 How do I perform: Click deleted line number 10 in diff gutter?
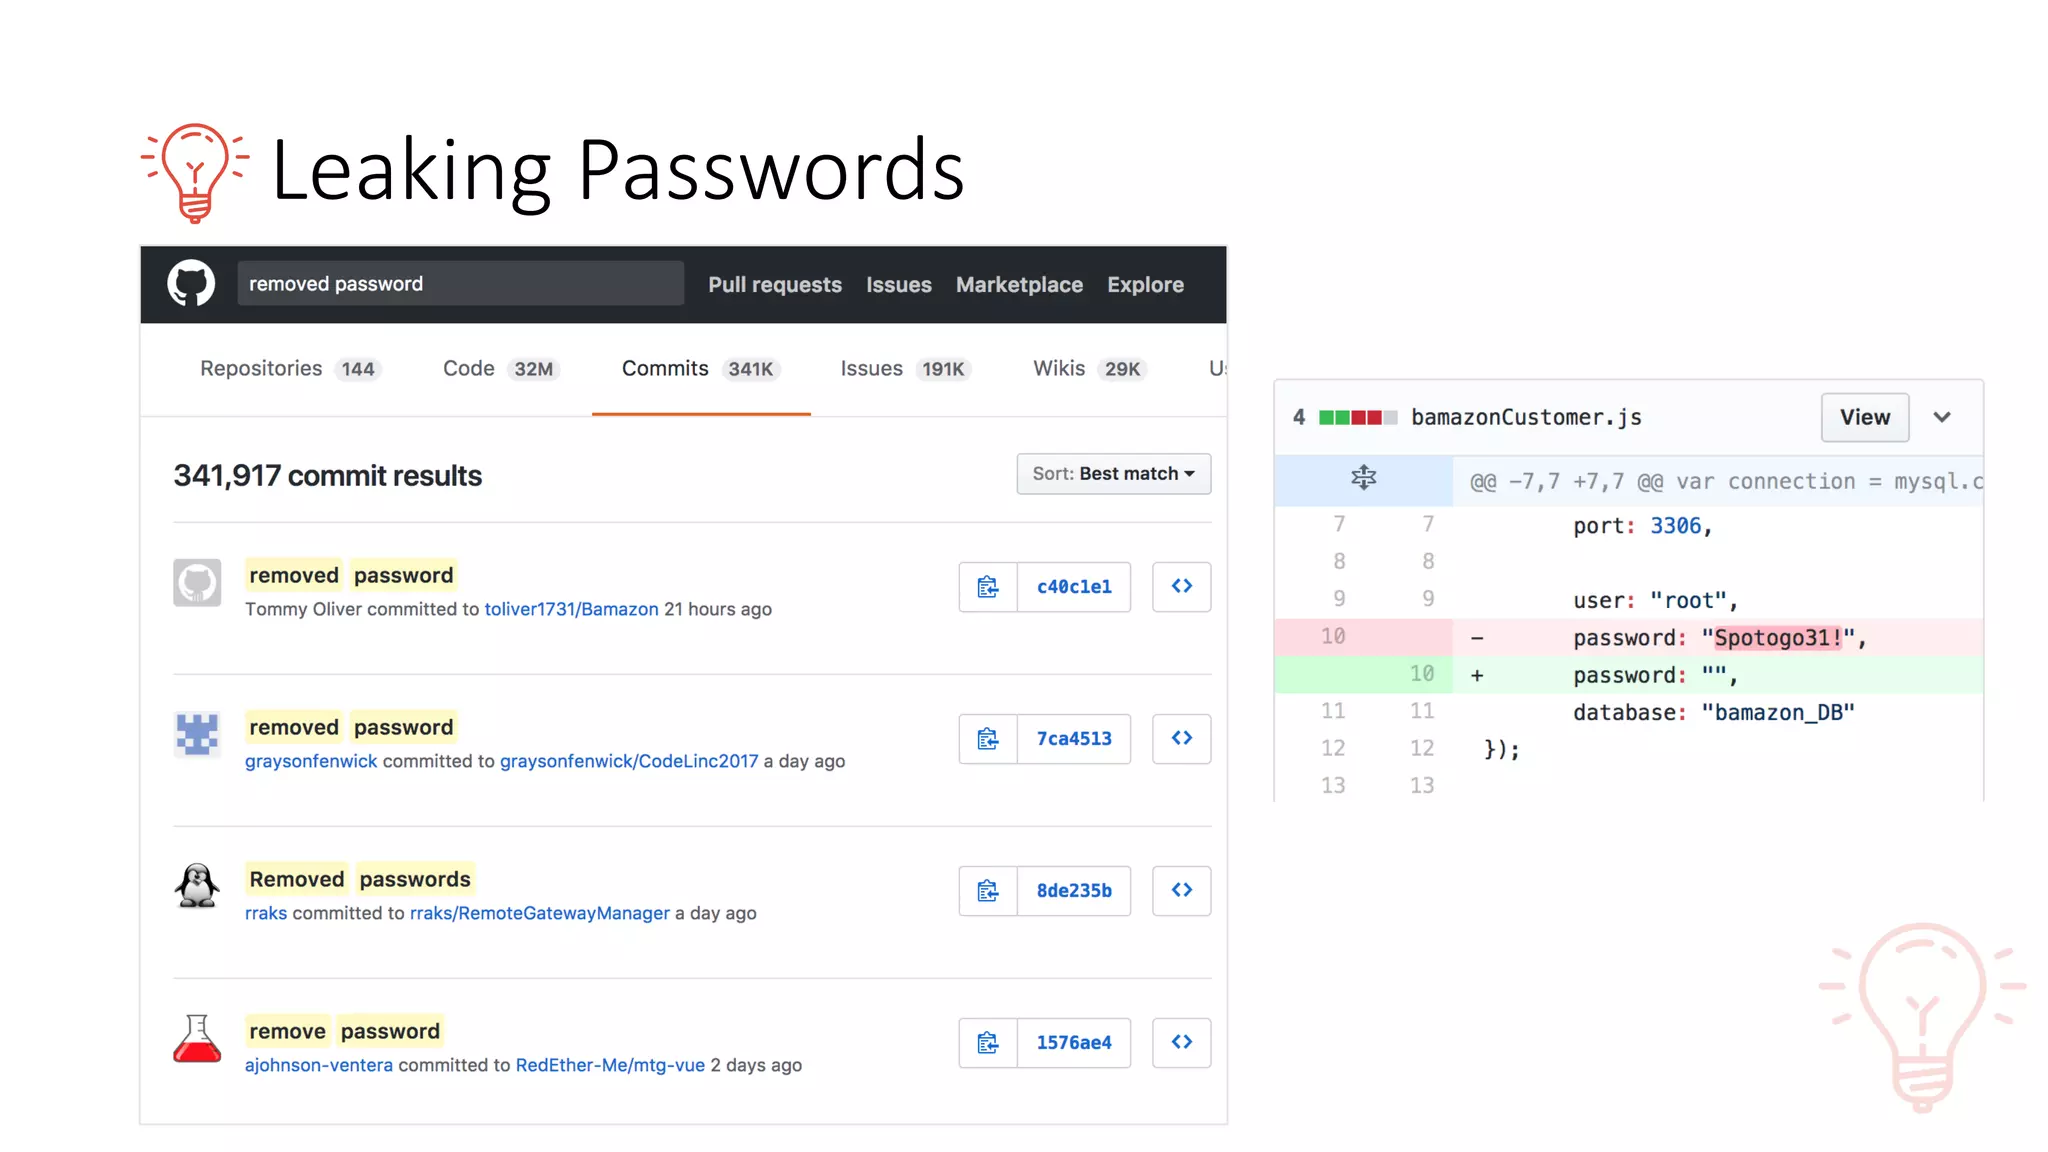click(x=1333, y=637)
